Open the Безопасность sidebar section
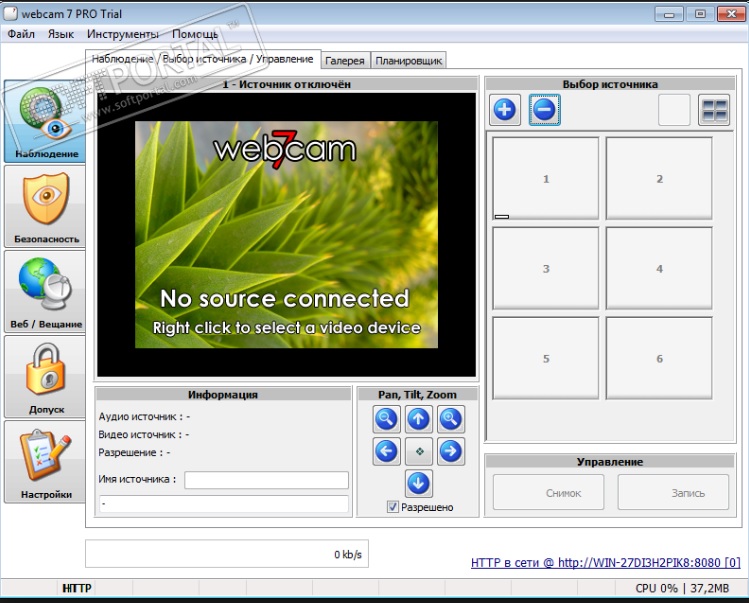The height and width of the screenshot is (603, 749). tap(45, 207)
